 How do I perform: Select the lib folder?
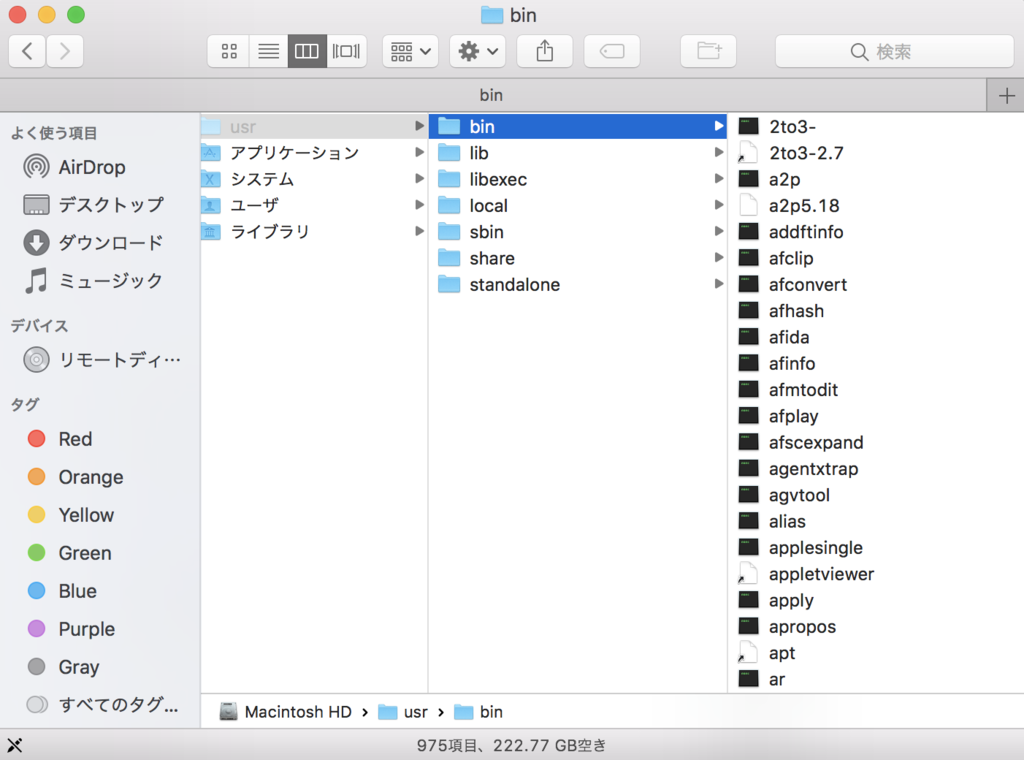[578, 153]
